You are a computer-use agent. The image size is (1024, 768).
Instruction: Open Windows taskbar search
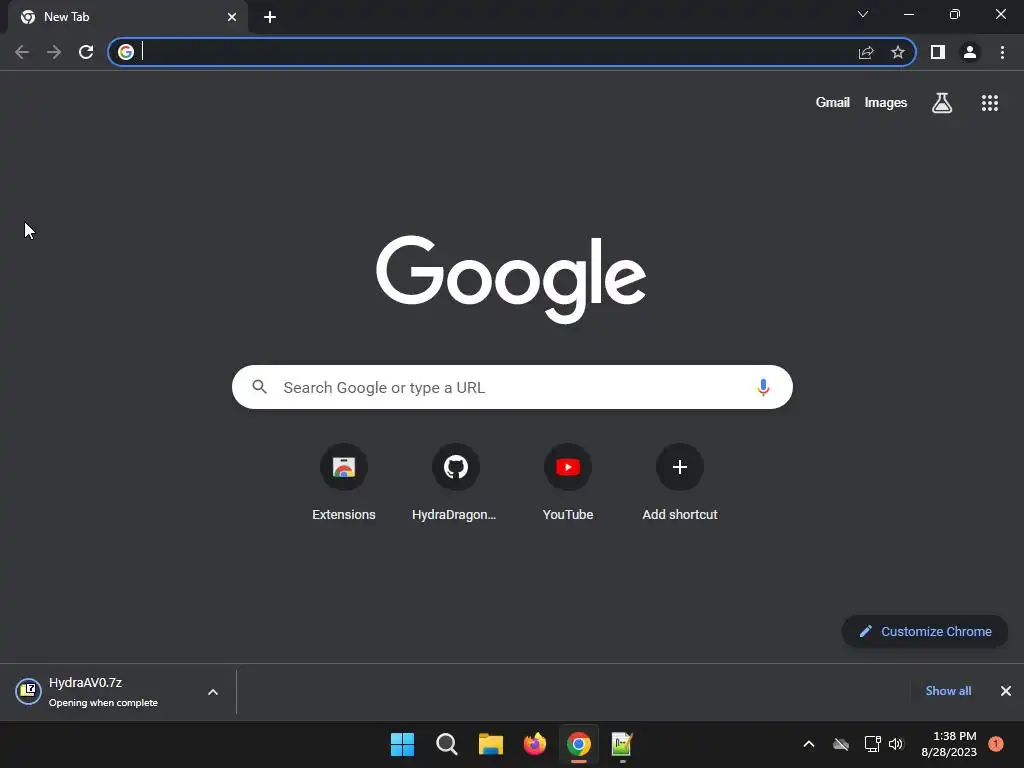click(447, 744)
